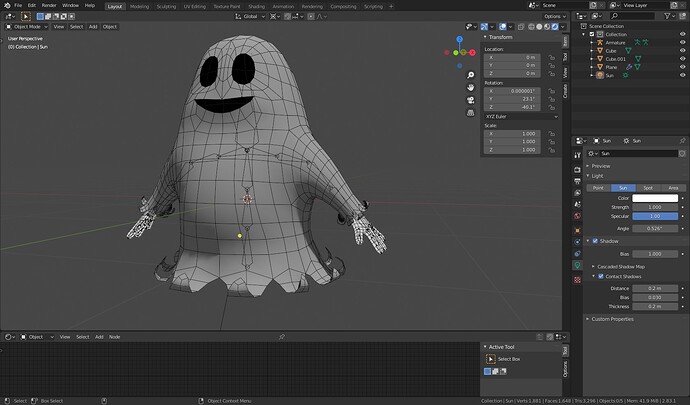Open the Output properties tab icon

(577, 181)
